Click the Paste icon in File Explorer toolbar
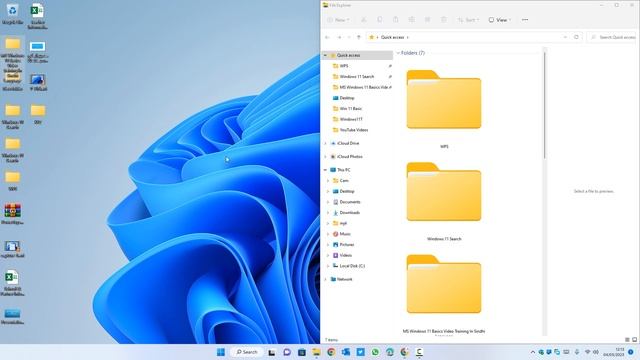 click(x=396, y=20)
